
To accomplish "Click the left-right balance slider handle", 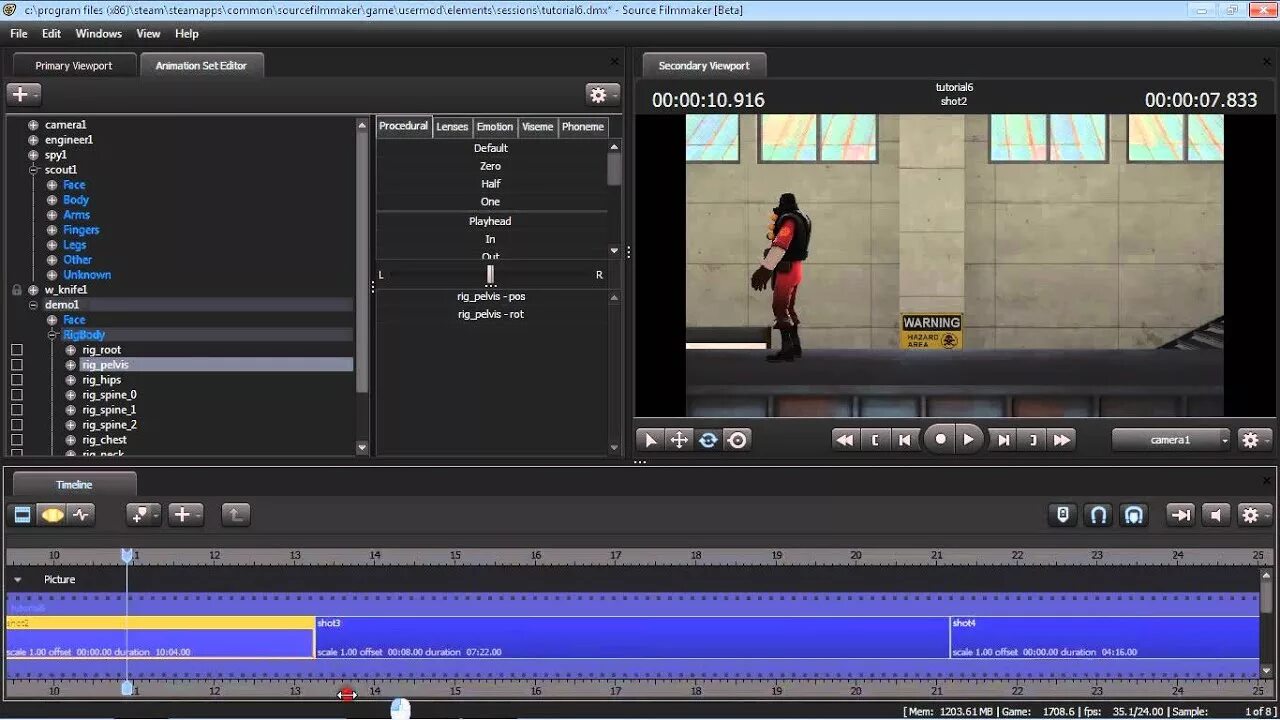I will click(491, 274).
